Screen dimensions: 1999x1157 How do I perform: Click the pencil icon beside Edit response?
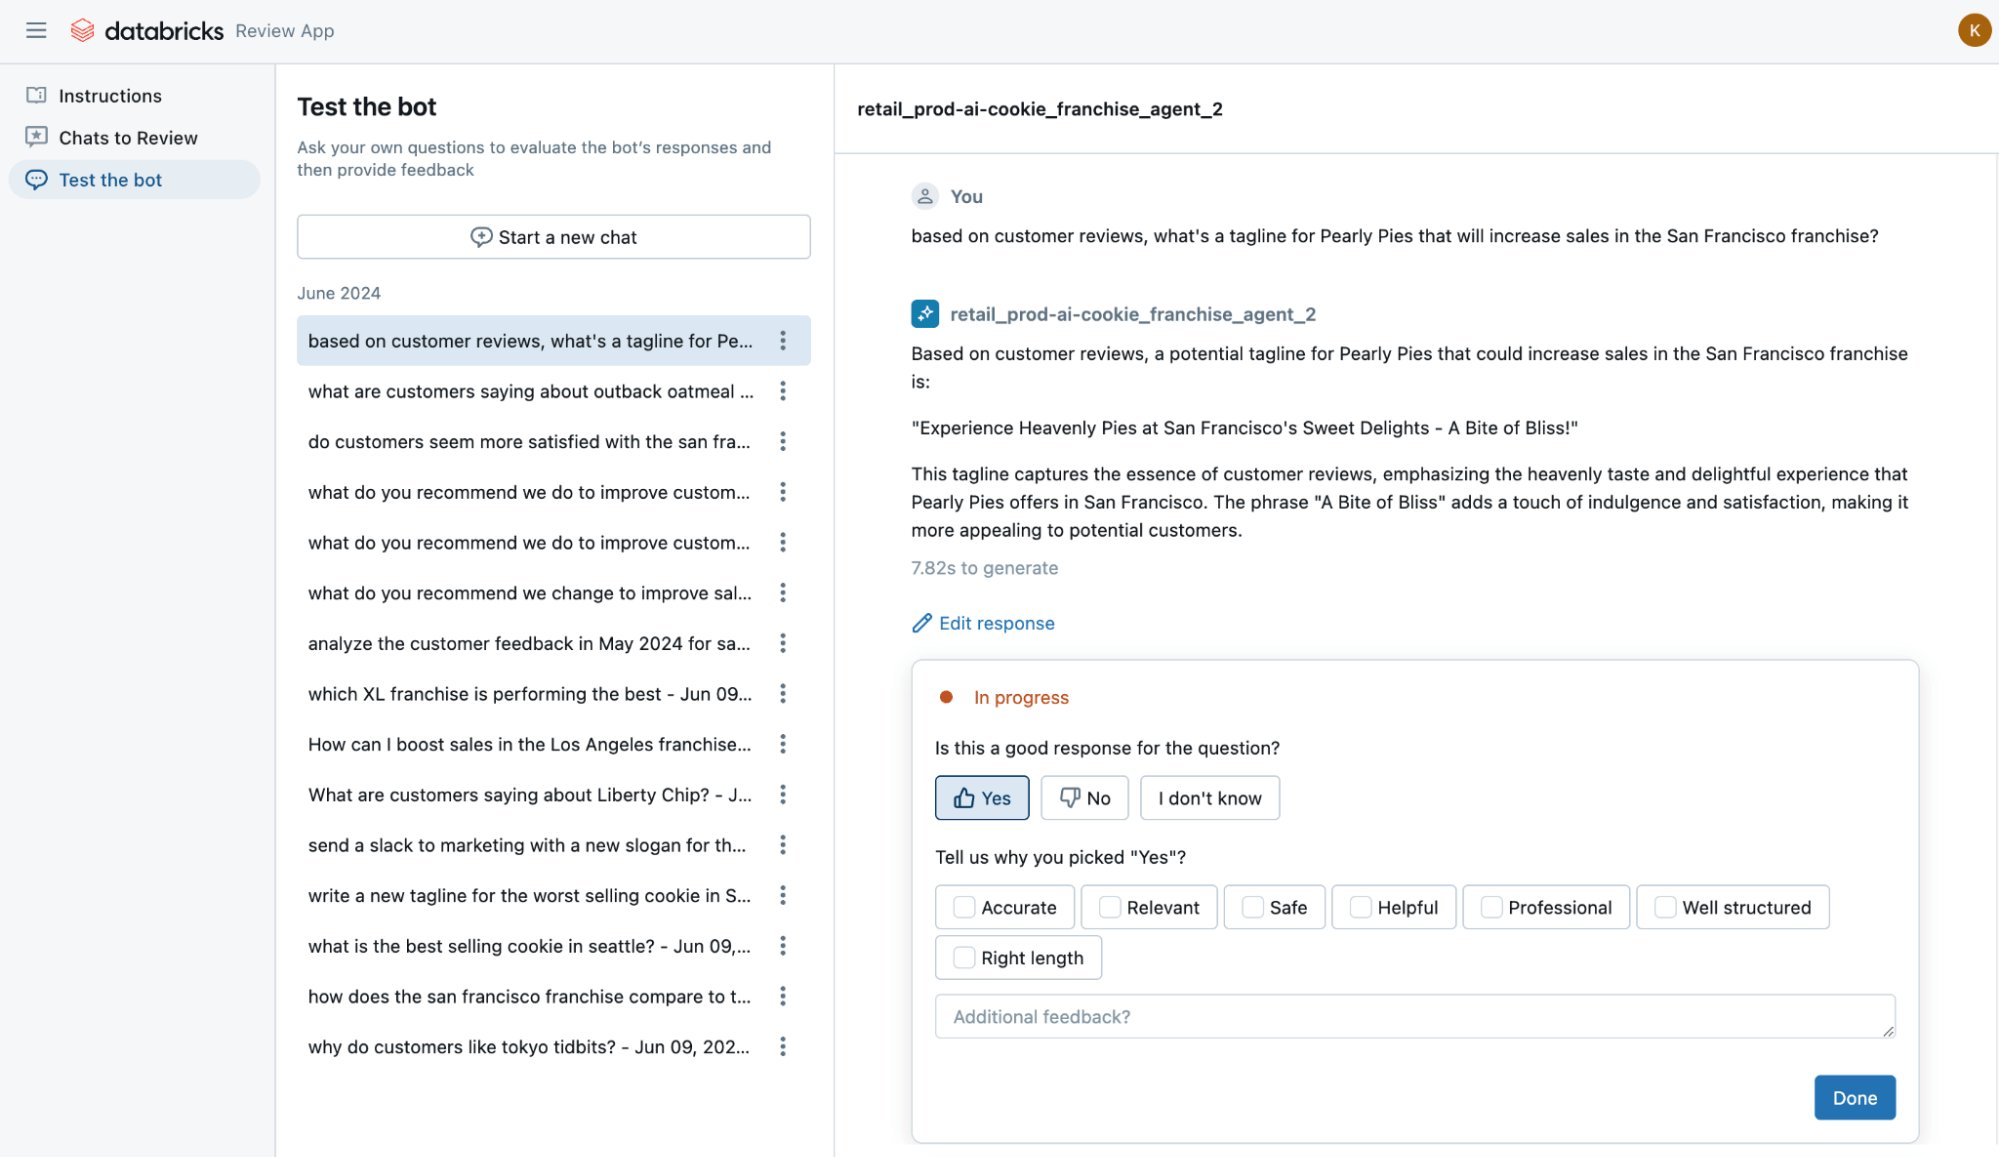click(921, 623)
